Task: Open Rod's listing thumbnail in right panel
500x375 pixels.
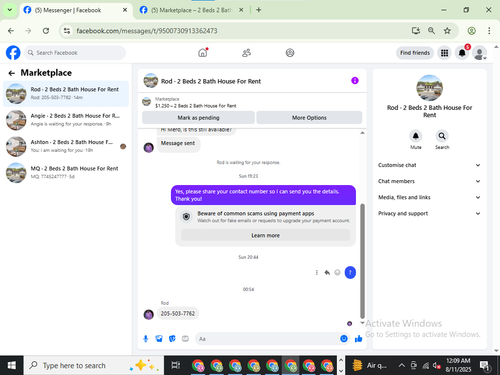Action: click(x=430, y=88)
